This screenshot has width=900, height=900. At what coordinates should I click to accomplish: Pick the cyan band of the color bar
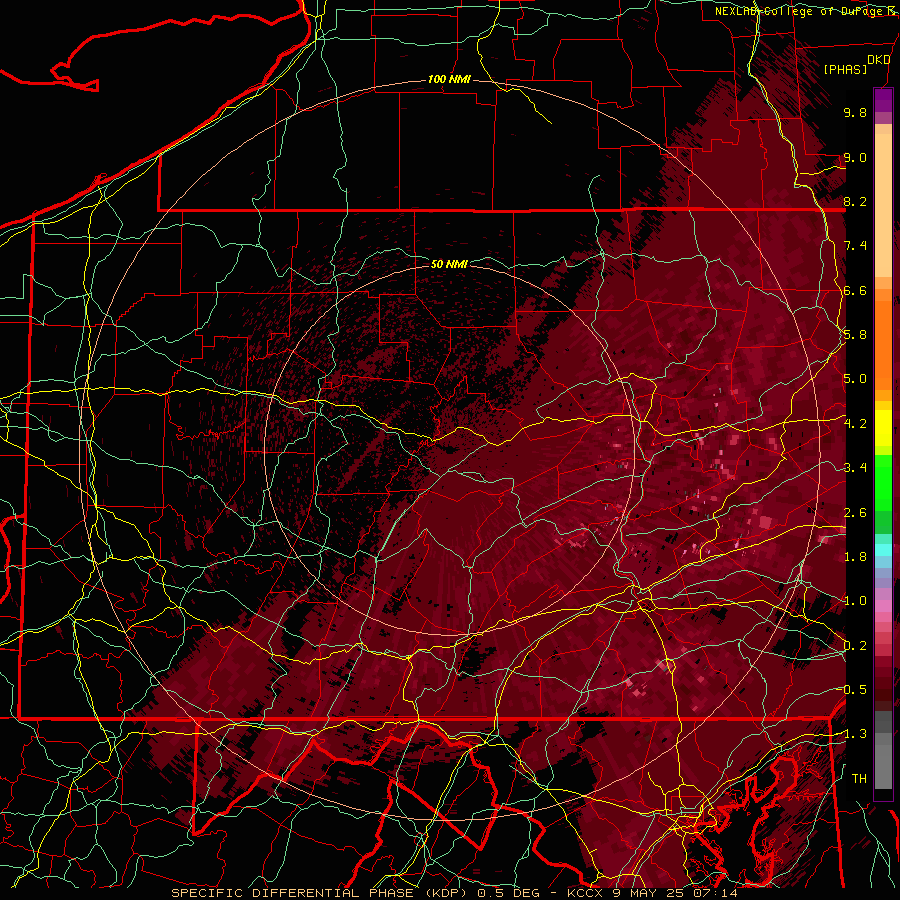click(x=883, y=550)
